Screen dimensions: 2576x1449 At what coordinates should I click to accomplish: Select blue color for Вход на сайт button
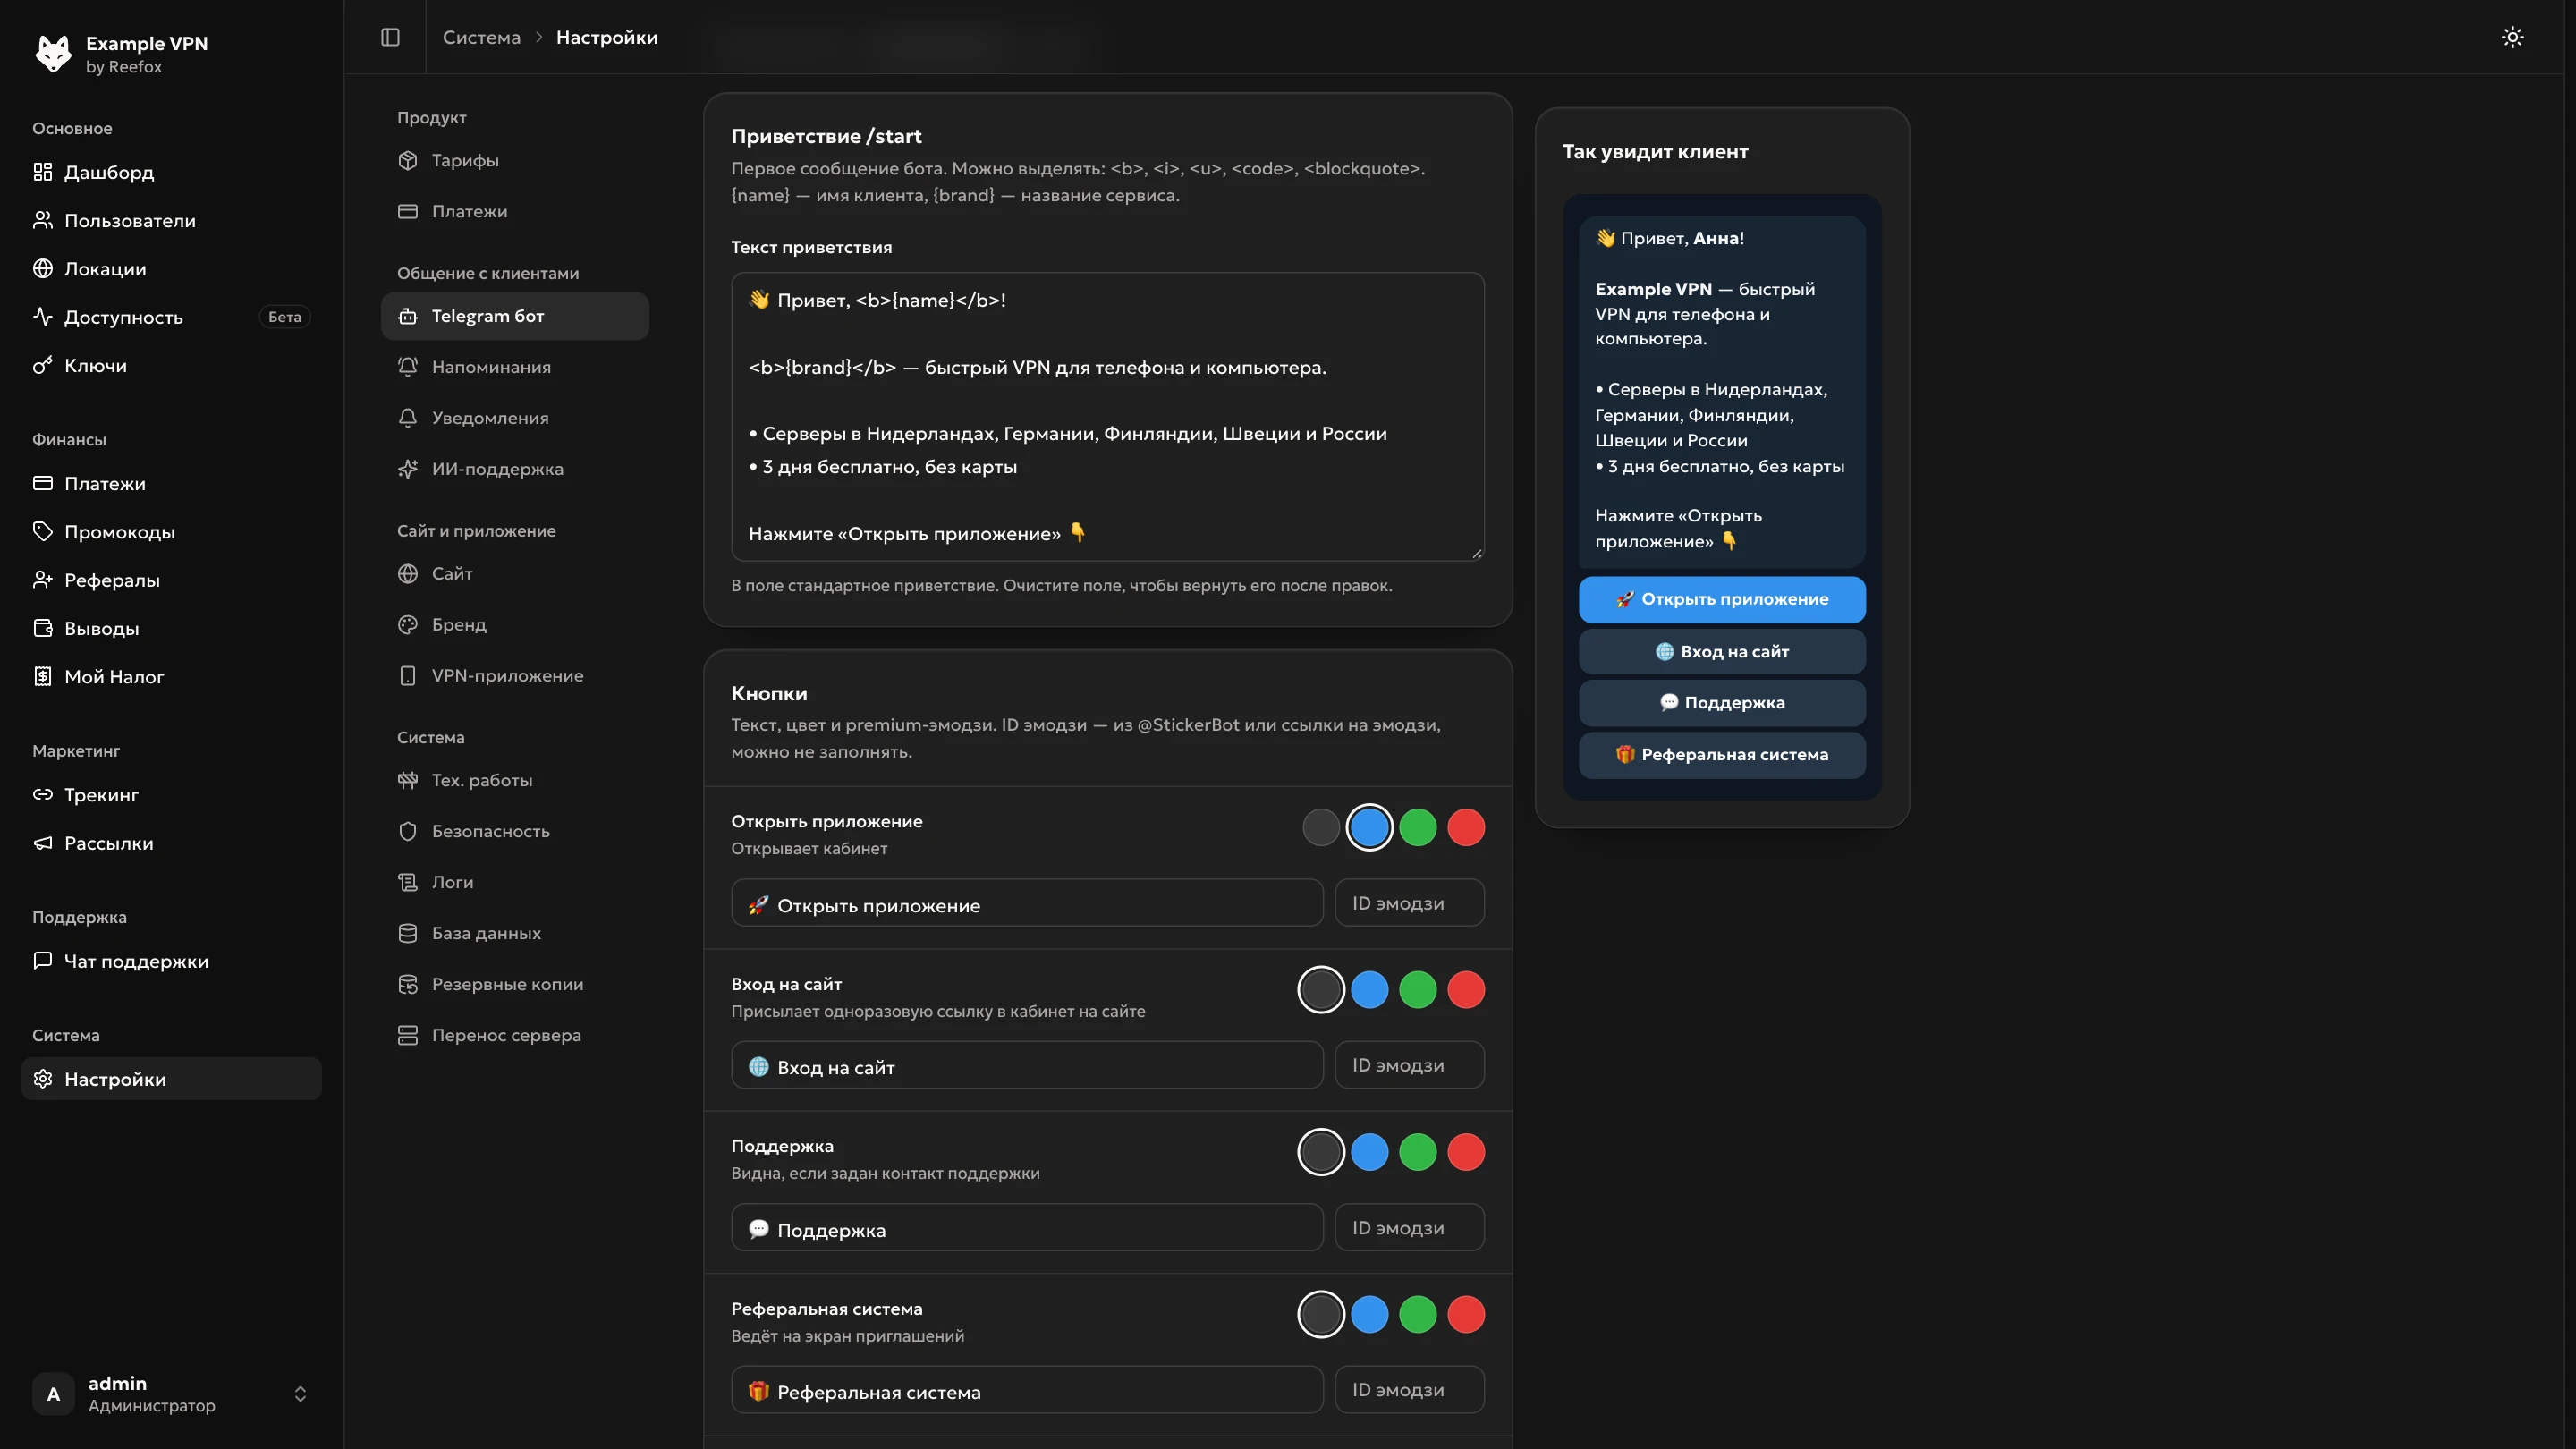pyautogui.click(x=1369, y=990)
